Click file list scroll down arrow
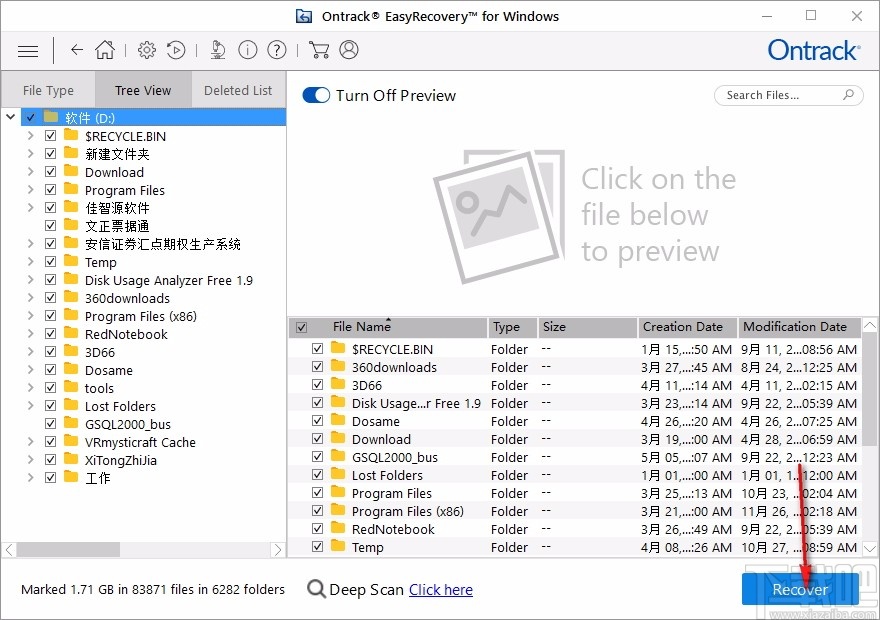880x620 pixels. (870, 548)
